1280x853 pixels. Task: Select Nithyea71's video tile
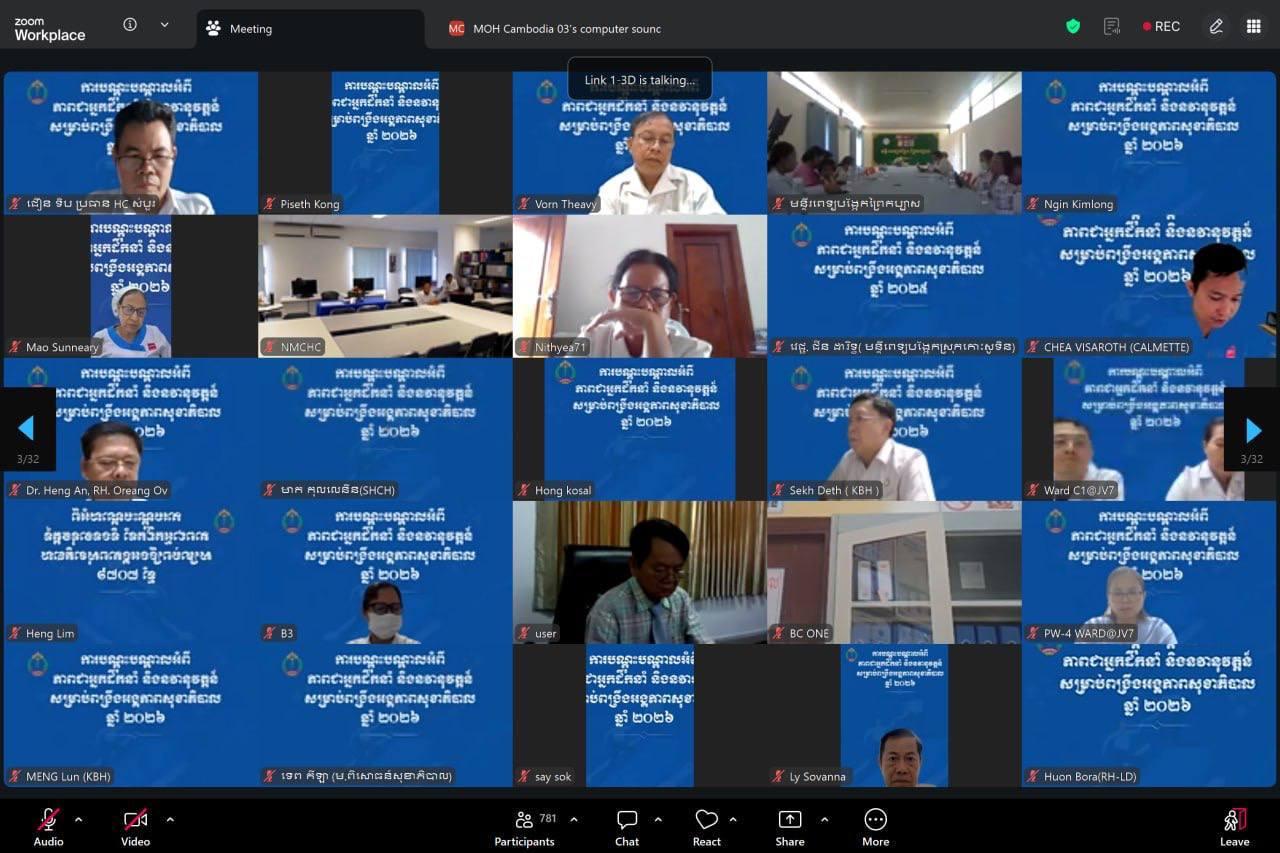(x=640, y=286)
